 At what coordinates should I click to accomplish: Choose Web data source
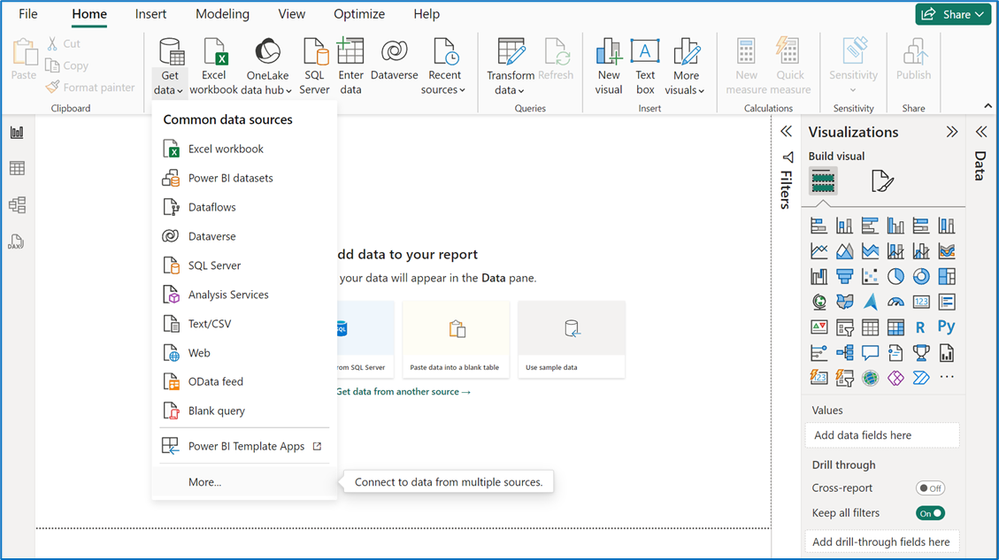[244, 353]
